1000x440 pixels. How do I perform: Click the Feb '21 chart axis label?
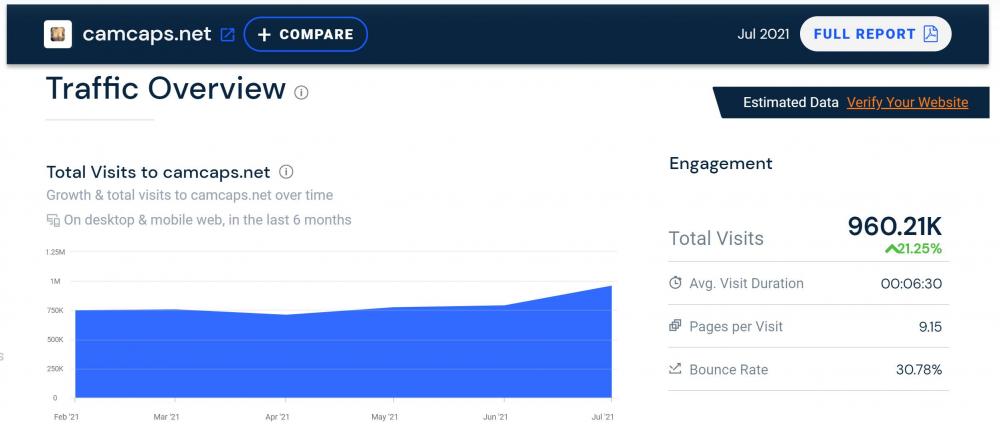click(x=67, y=416)
